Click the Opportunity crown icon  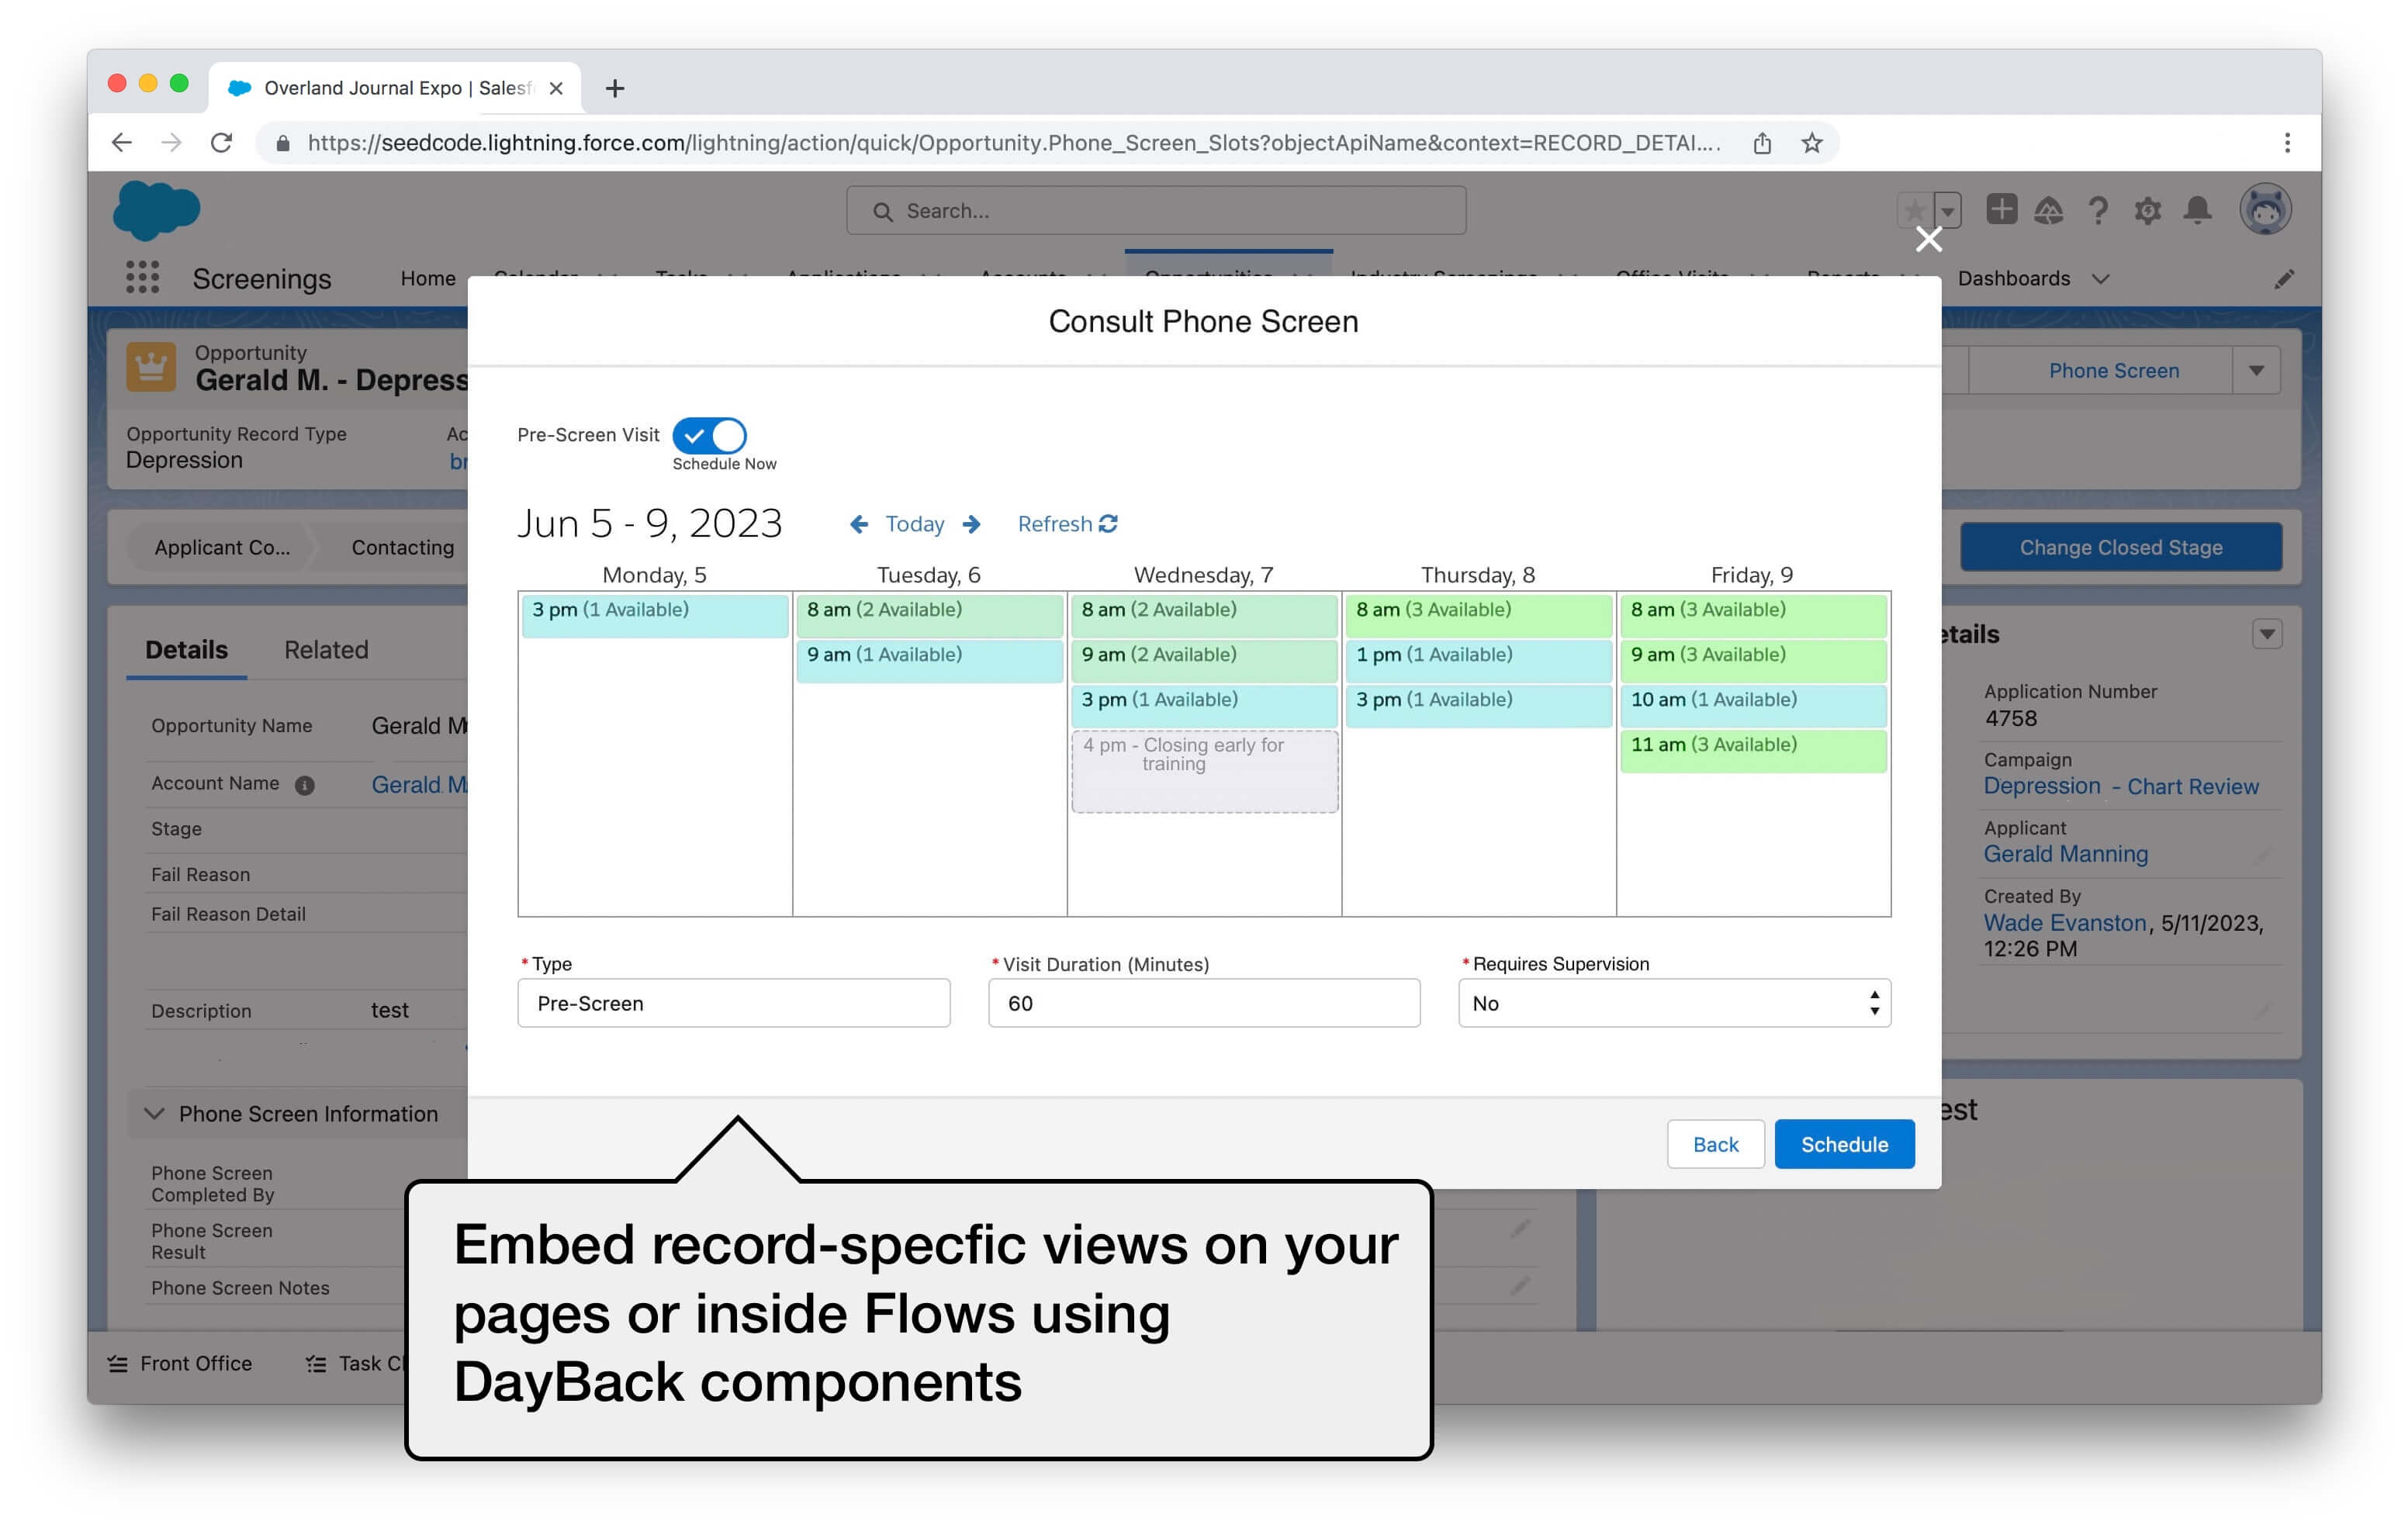(151, 367)
